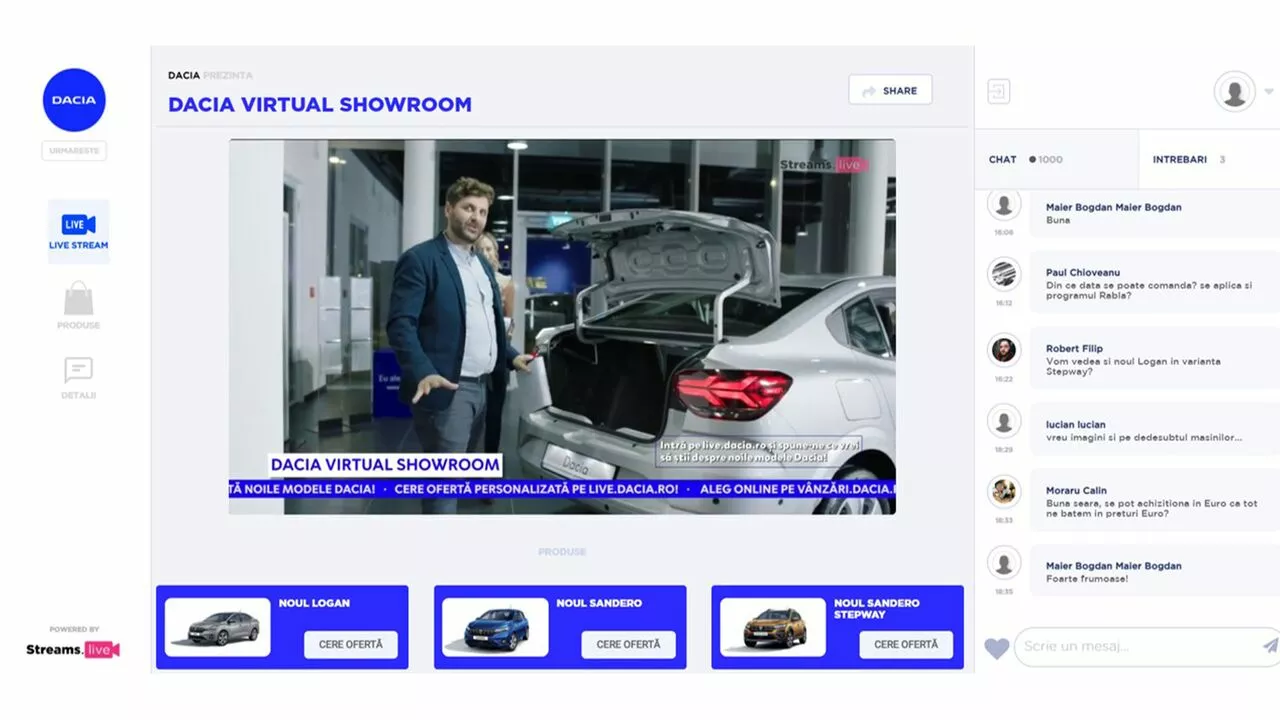Open the Noul Logan car thumbnail
This screenshot has height=720, width=1280.
coord(217,627)
